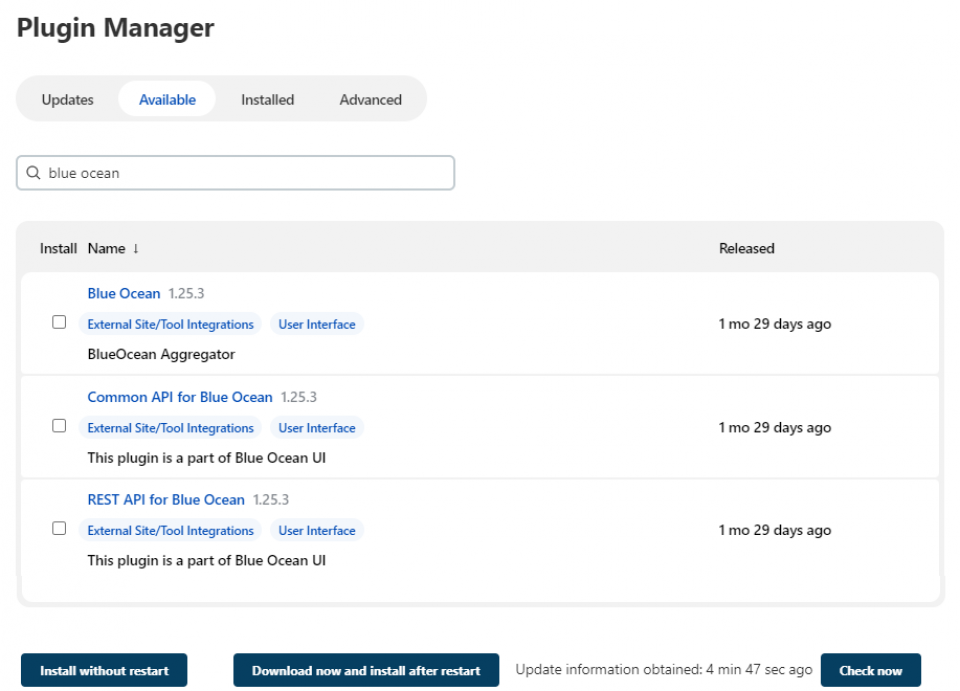
Task: Open the REST API for Blue Ocean link
Action: [166, 500]
